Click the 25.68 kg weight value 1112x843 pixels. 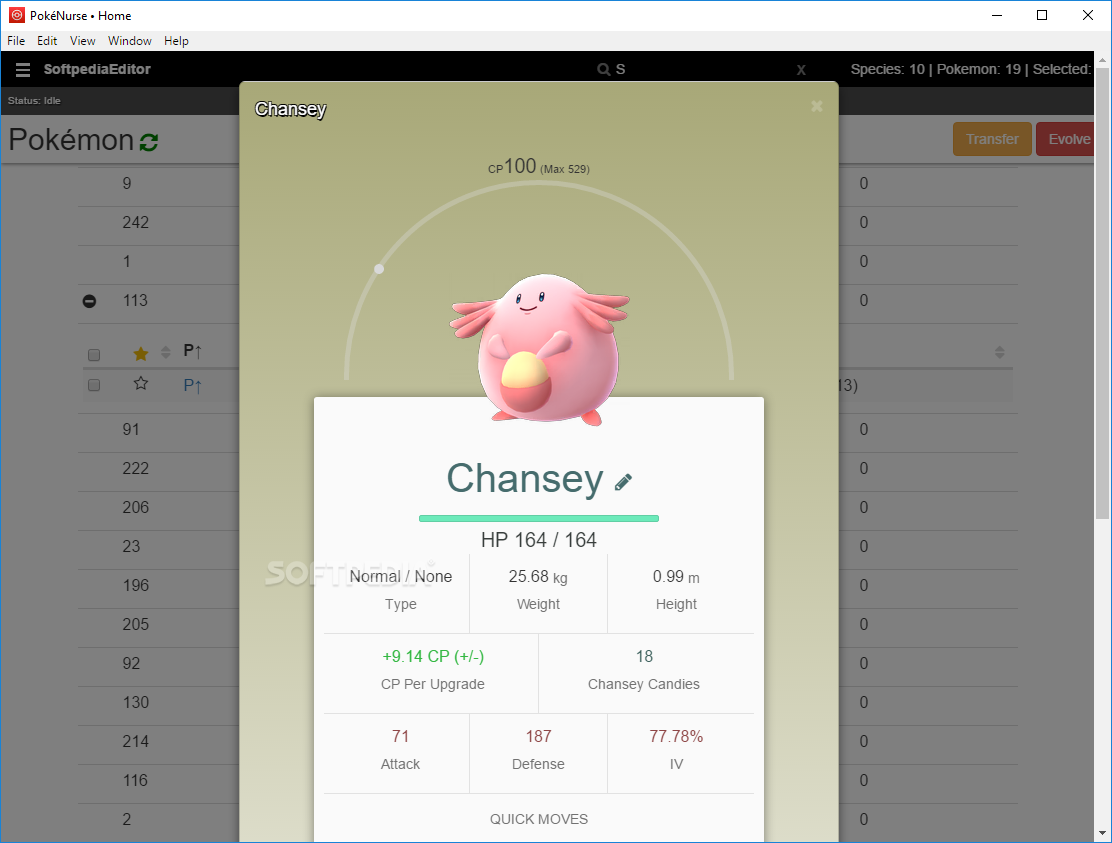click(538, 577)
